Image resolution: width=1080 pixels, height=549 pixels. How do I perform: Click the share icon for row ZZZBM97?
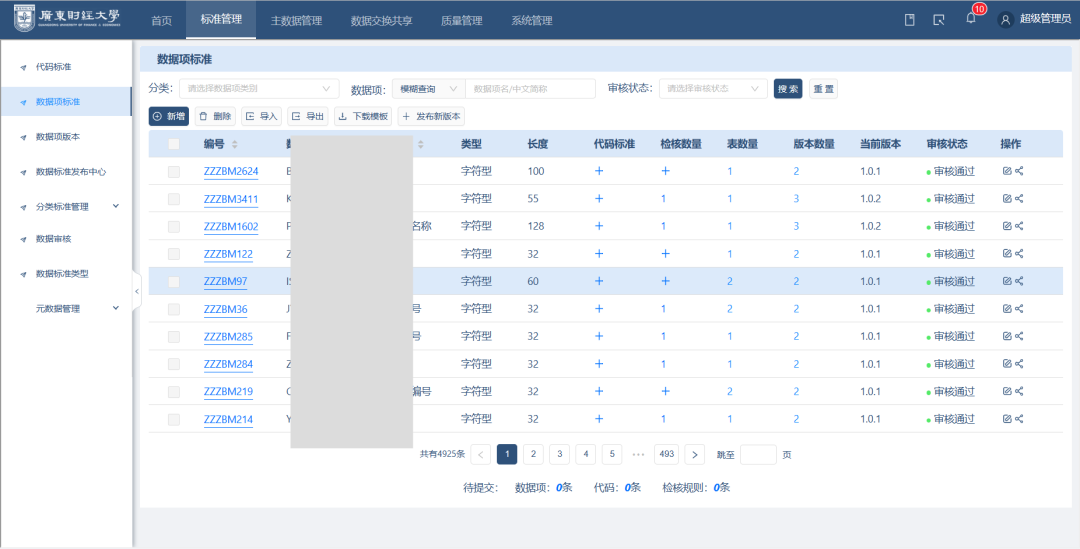click(x=1019, y=281)
